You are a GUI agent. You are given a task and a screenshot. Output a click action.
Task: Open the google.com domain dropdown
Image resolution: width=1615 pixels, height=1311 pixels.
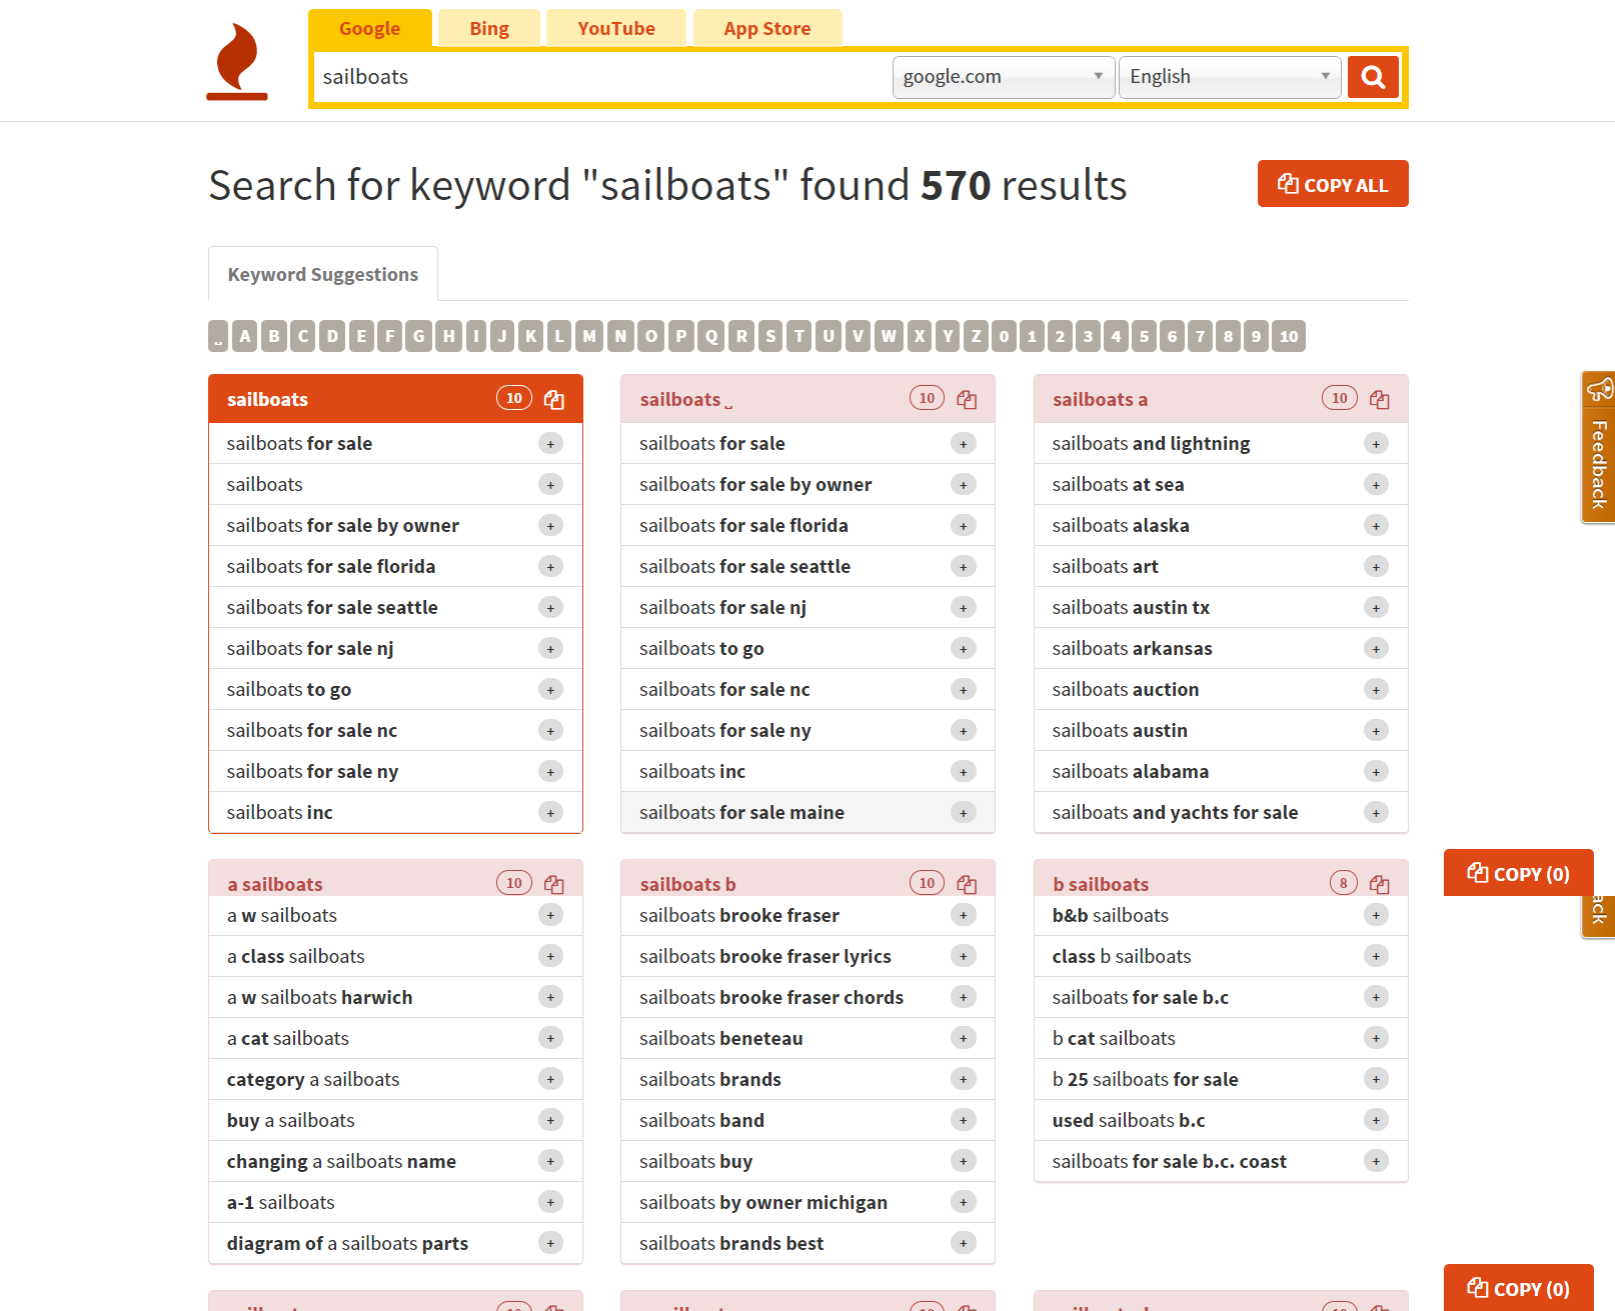tap(1002, 77)
